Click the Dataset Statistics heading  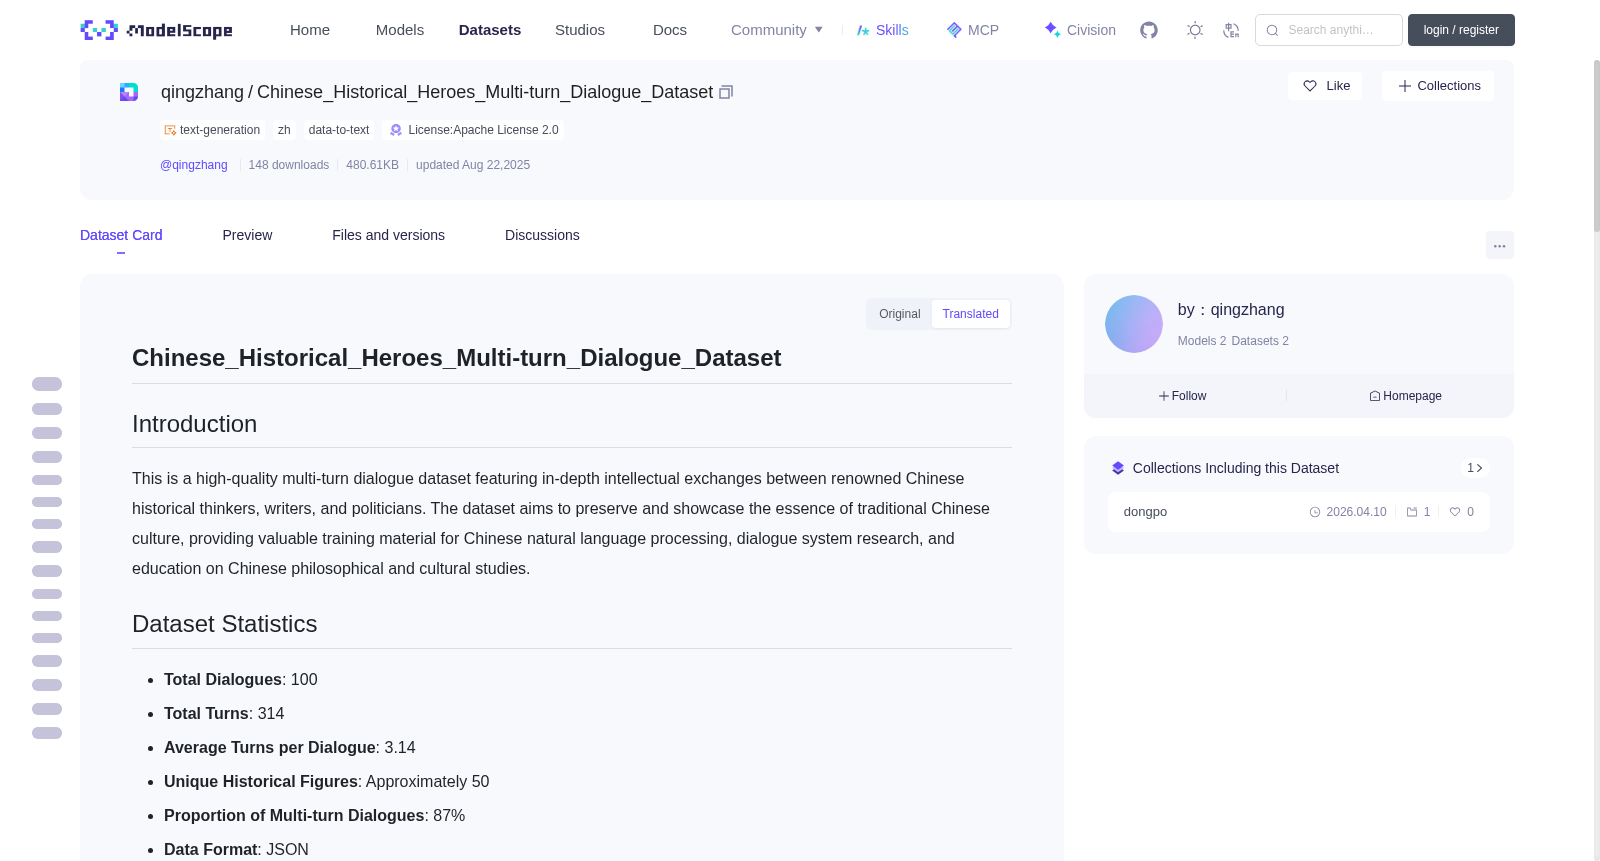pyautogui.click(x=225, y=624)
